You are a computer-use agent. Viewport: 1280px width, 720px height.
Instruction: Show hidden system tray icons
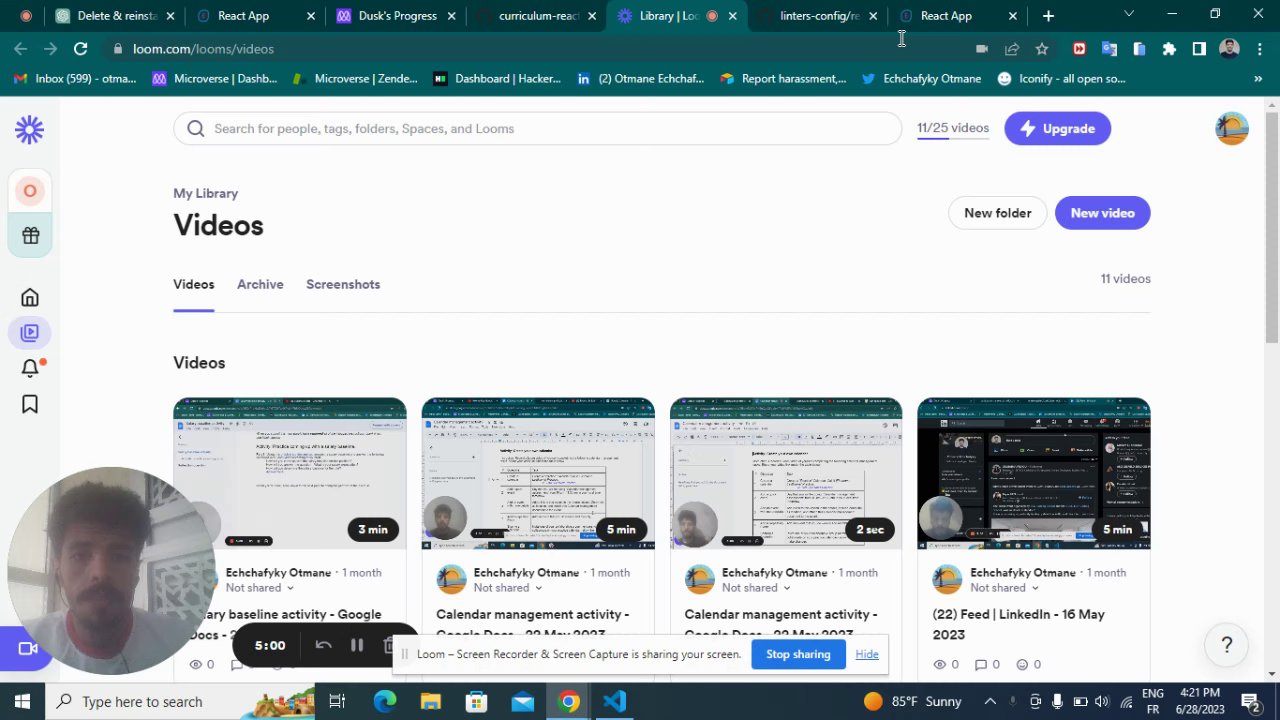[x=990, y=701]
